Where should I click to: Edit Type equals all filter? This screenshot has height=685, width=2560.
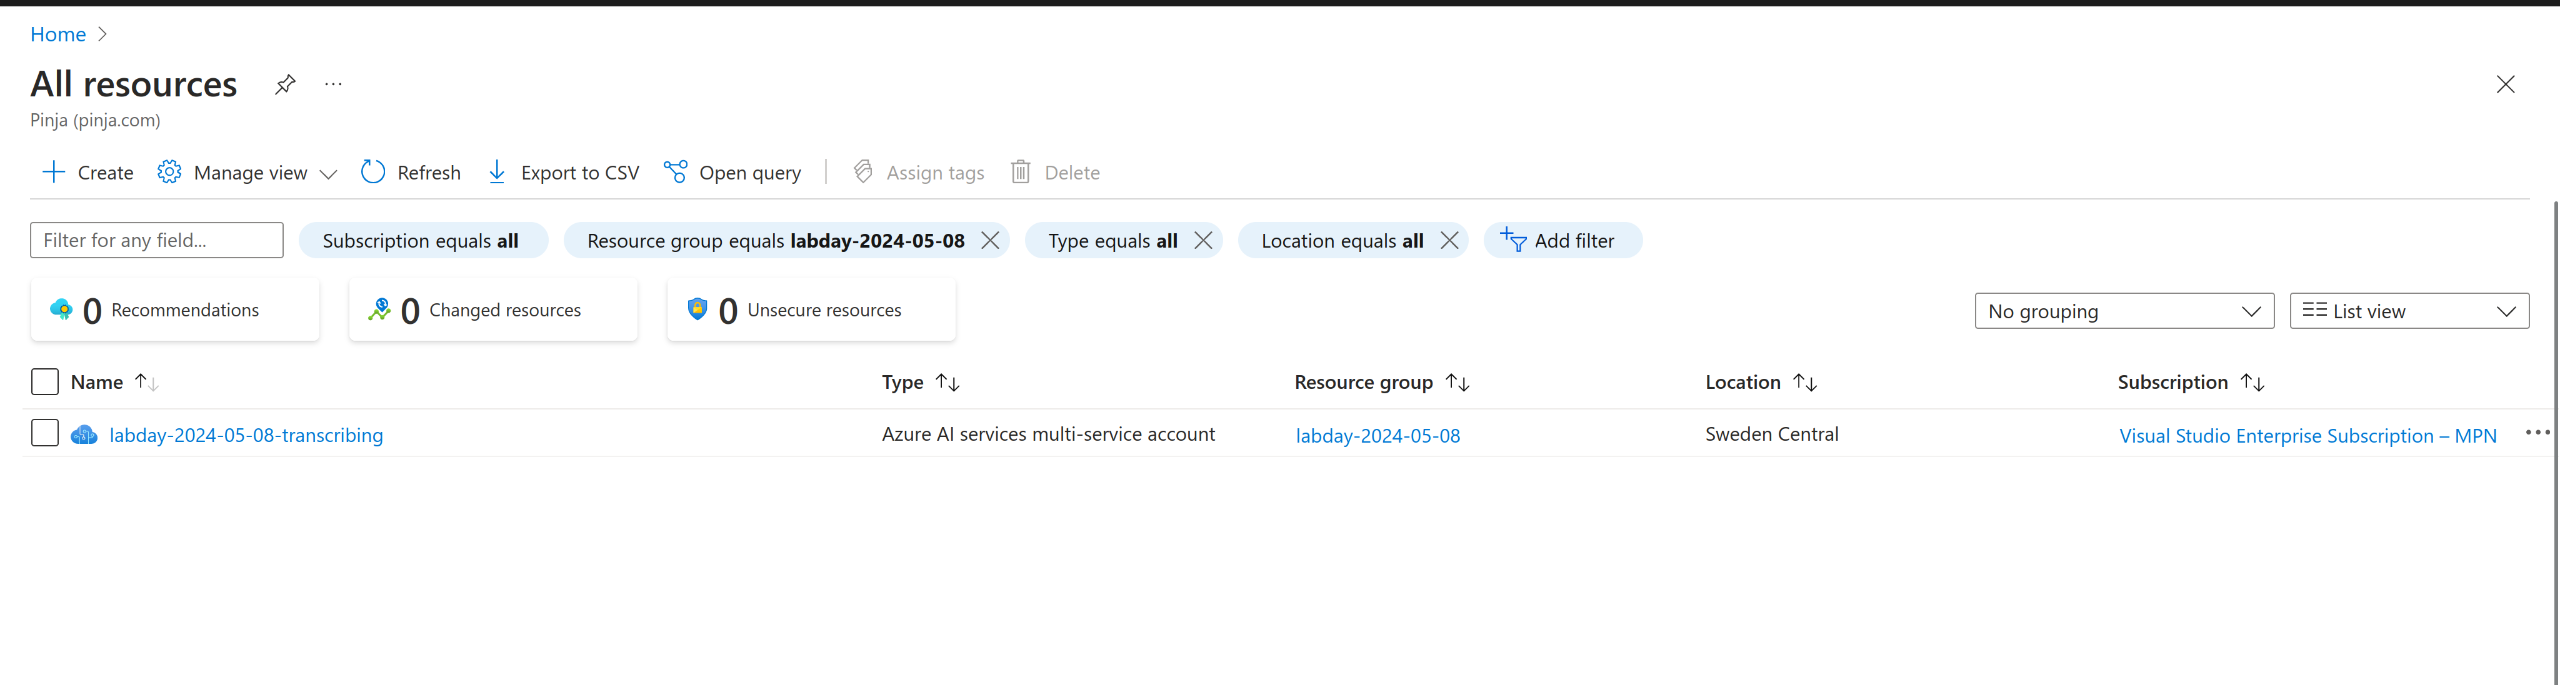pyautogui.click(x=1112, y=240)
